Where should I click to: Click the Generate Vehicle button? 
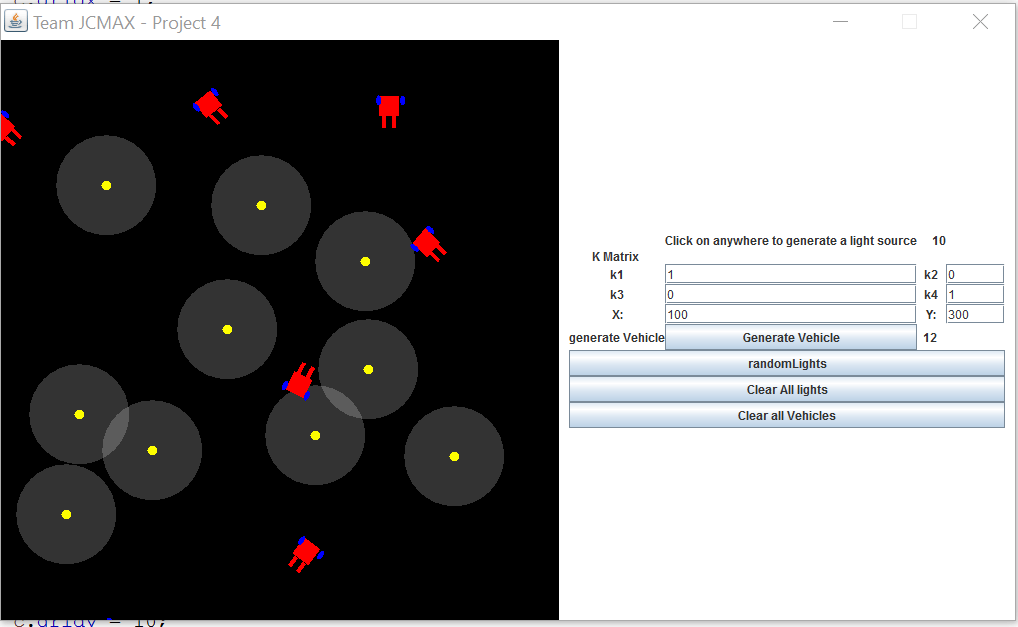coord(791,338)
